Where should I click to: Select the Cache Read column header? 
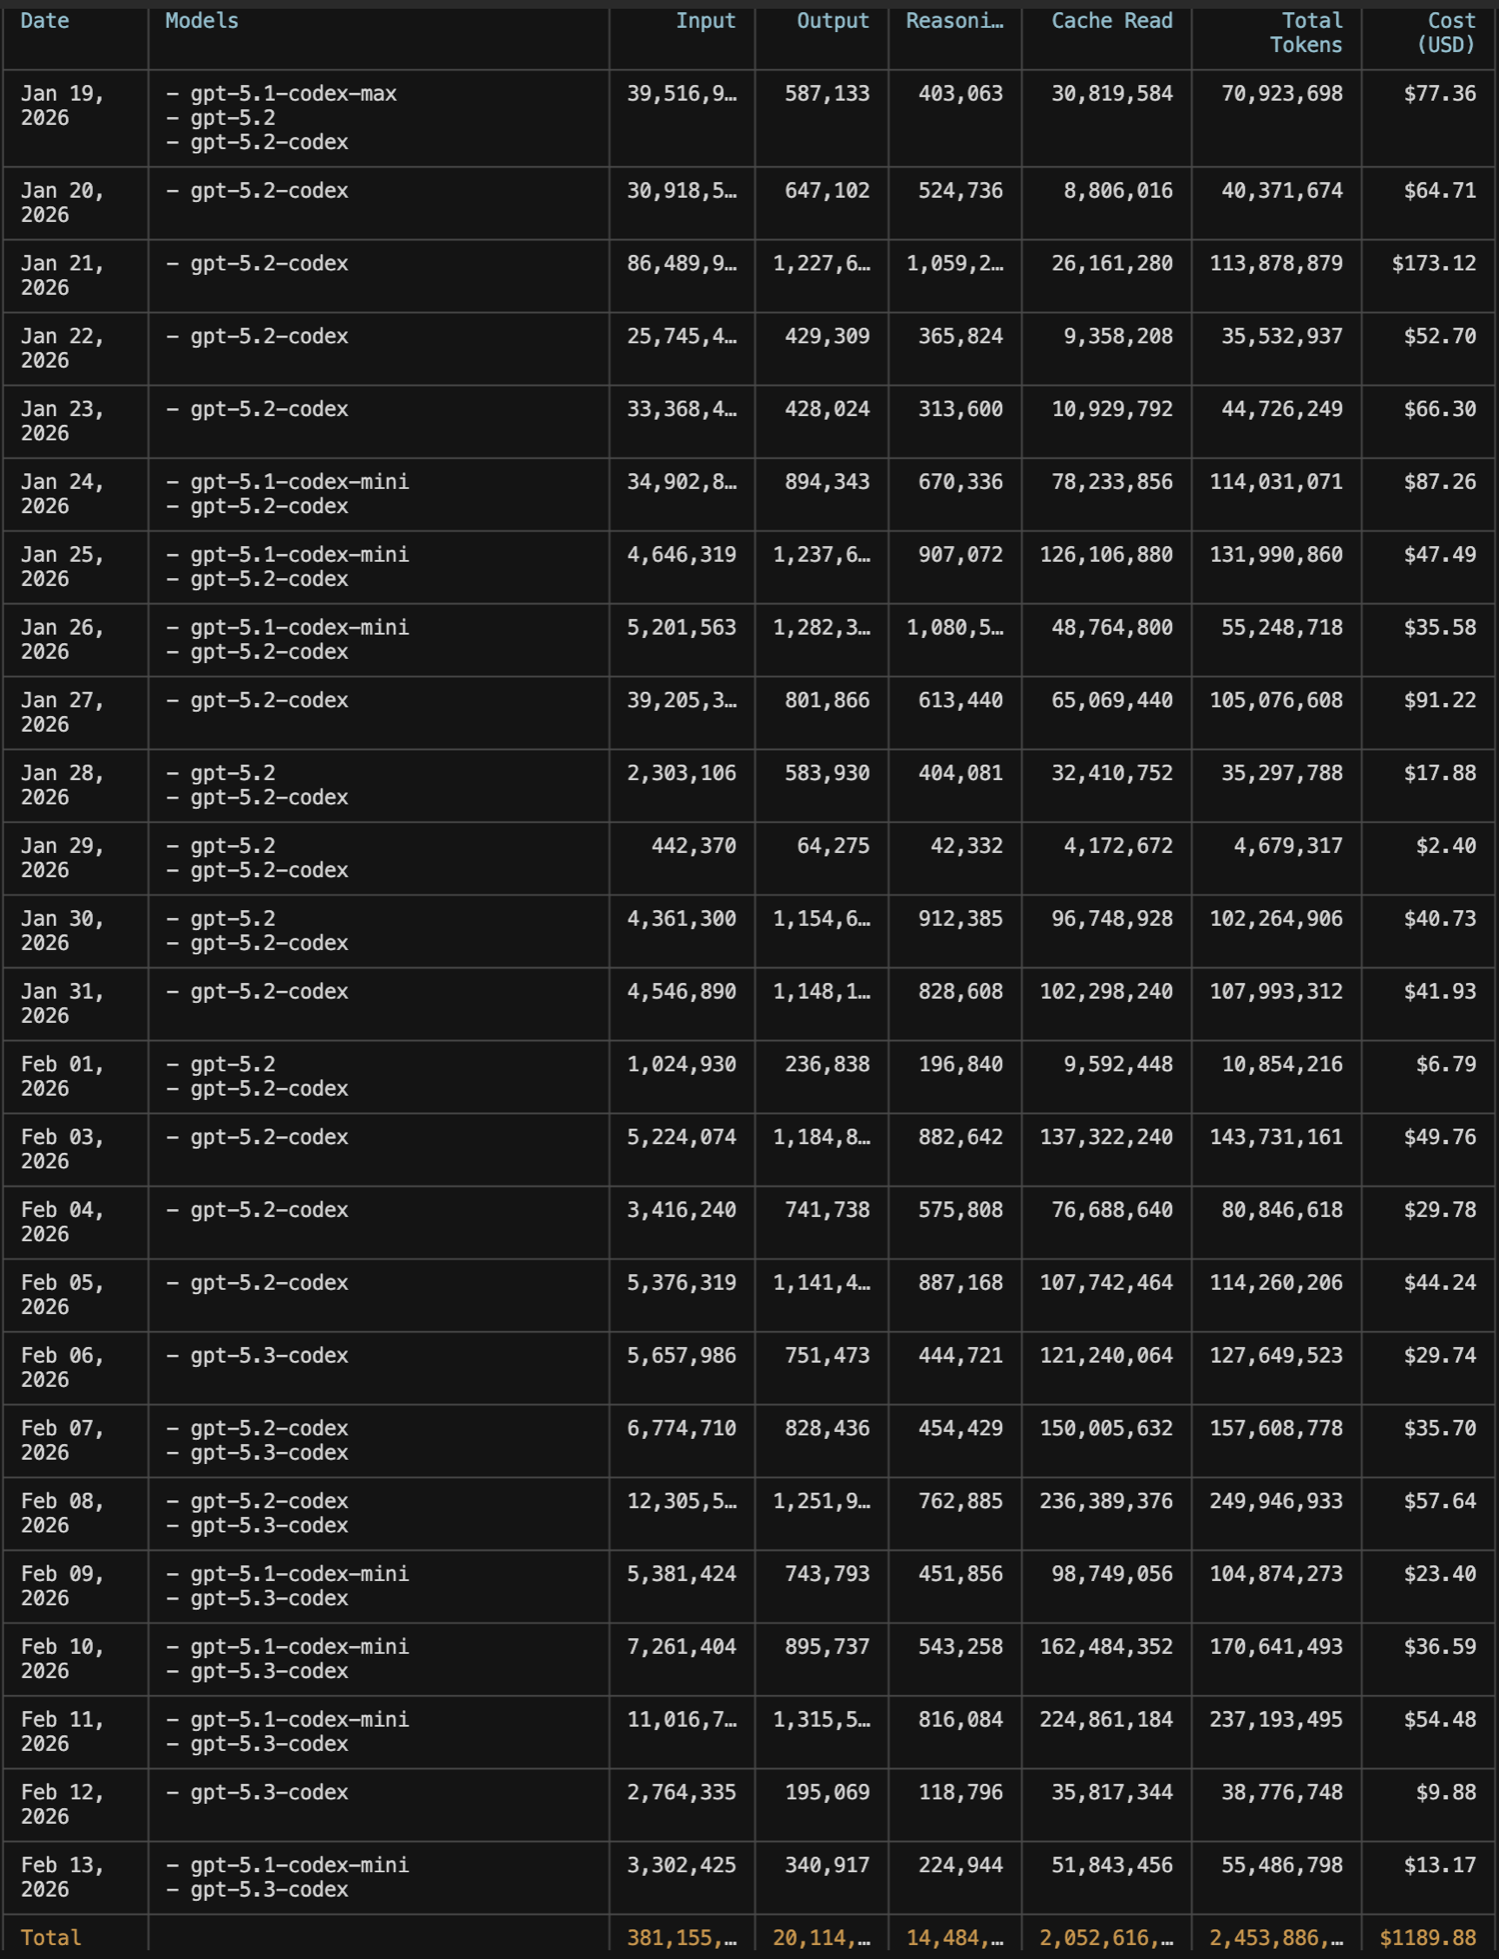[x=1111, y=21]
